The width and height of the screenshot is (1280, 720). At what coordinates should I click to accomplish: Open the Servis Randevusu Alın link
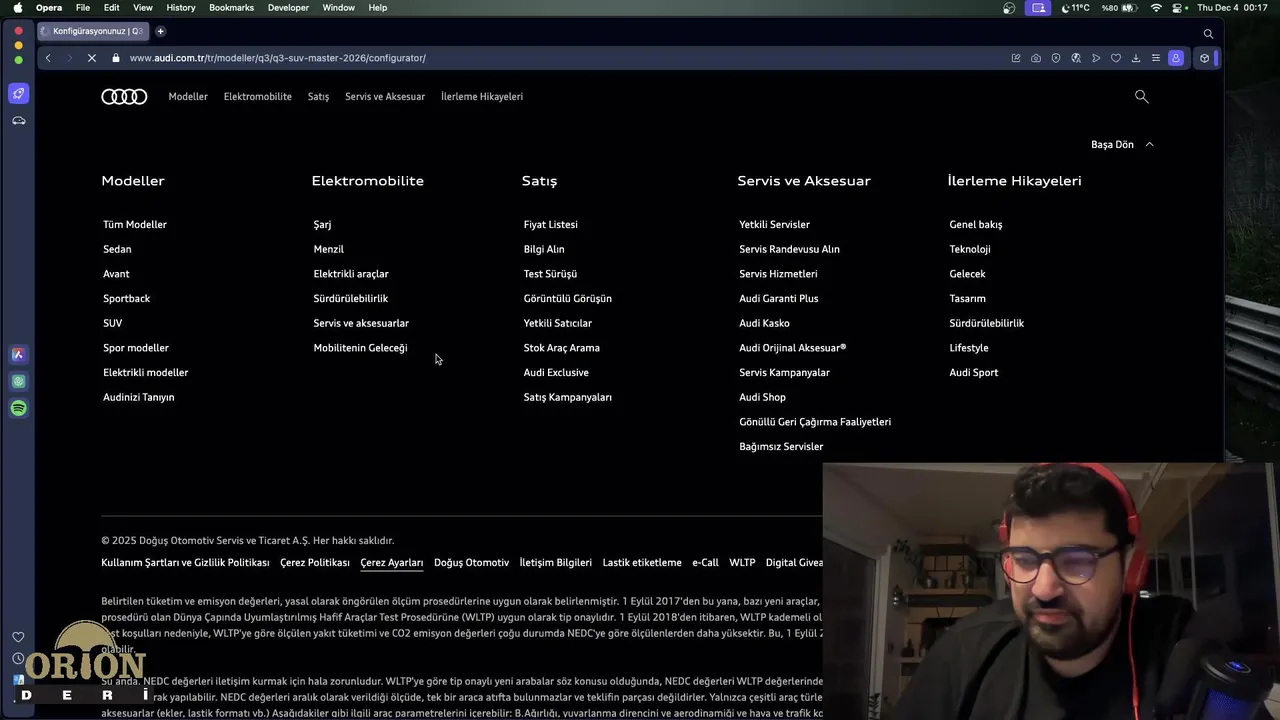tap(789, 249)
